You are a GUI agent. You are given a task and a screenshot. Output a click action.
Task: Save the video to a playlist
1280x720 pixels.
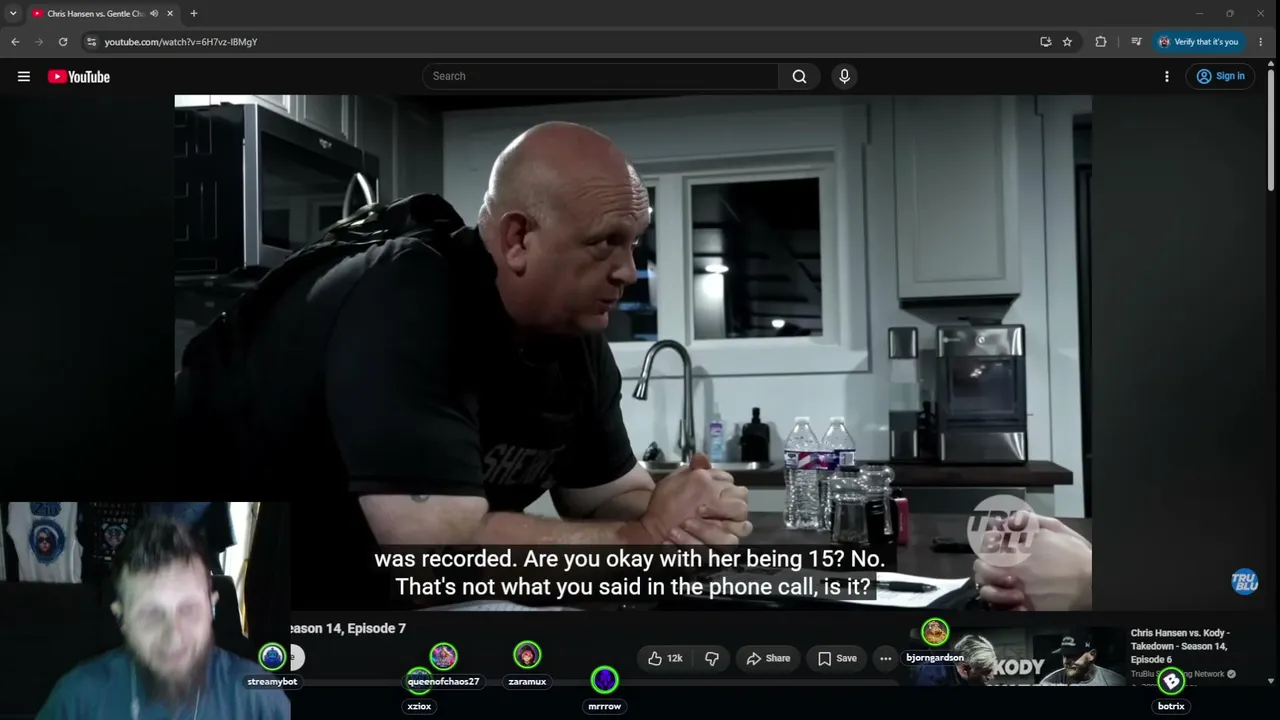point(837,658)
